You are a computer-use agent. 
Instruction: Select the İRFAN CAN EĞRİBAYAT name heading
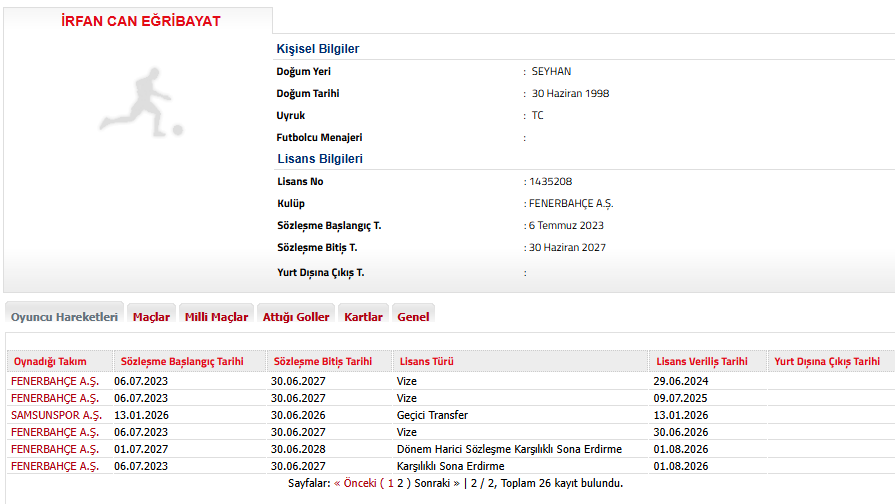click(141, 21)
